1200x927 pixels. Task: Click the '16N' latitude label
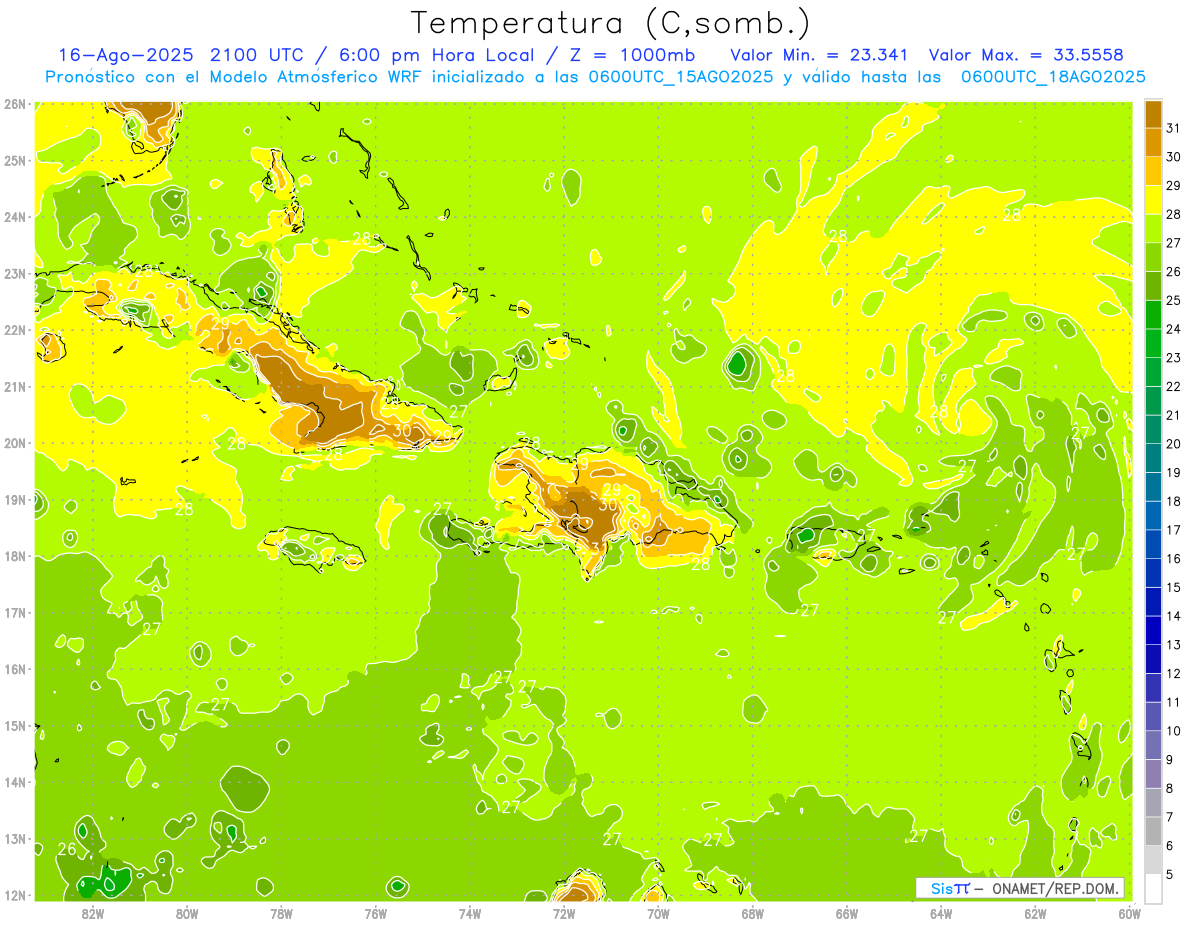15,669
